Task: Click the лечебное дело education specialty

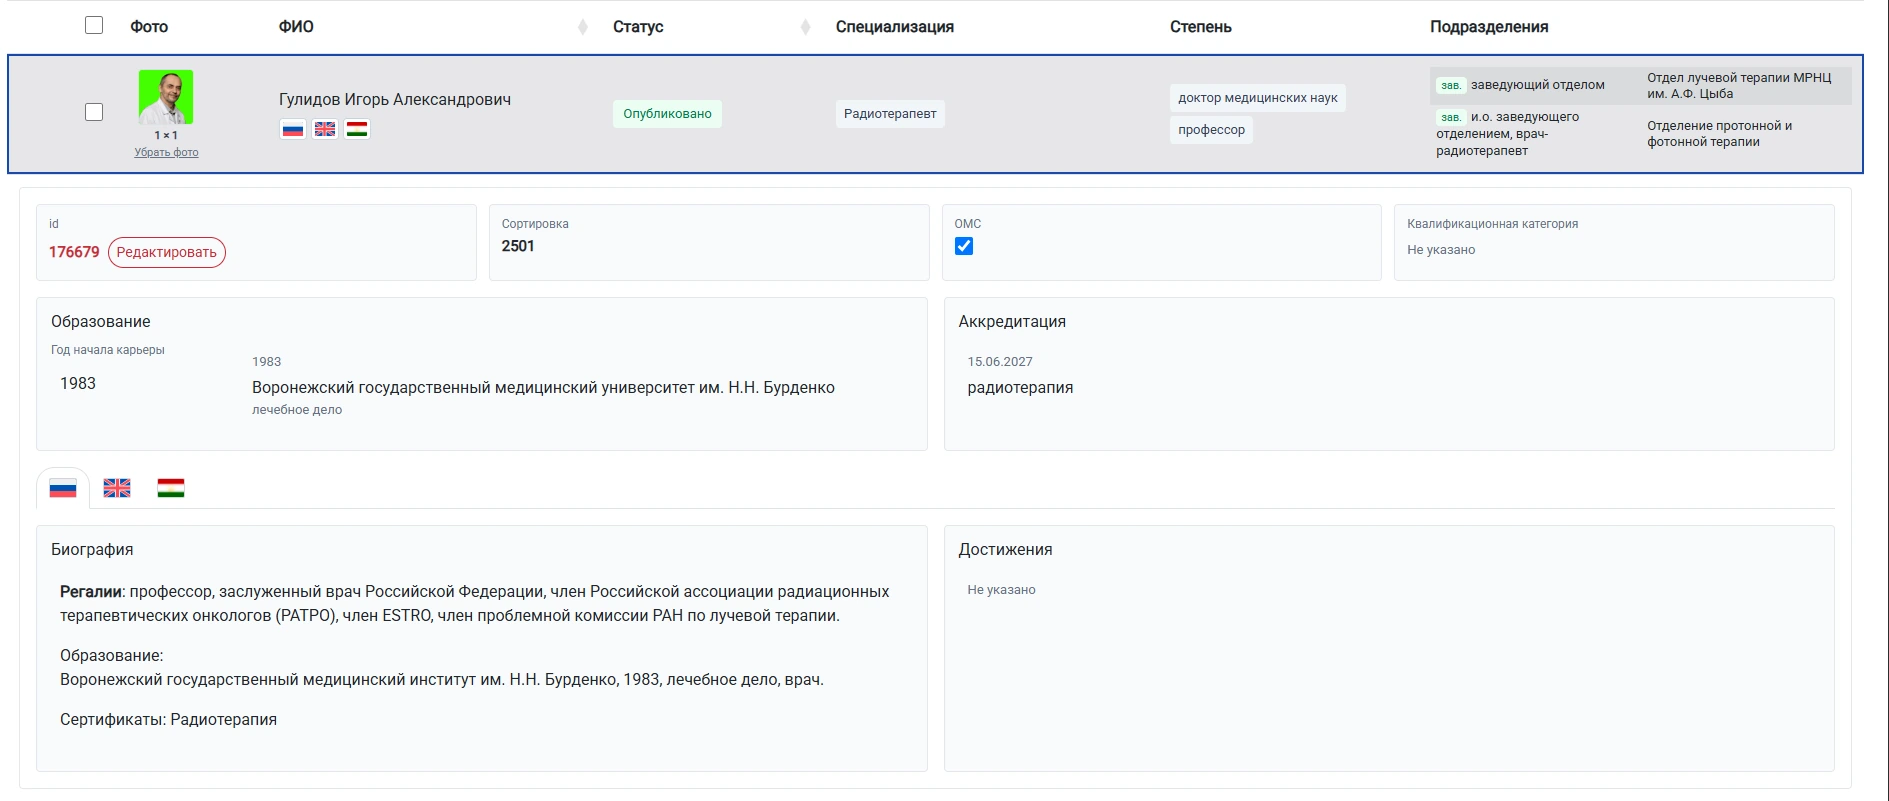Action: (297, 410)
